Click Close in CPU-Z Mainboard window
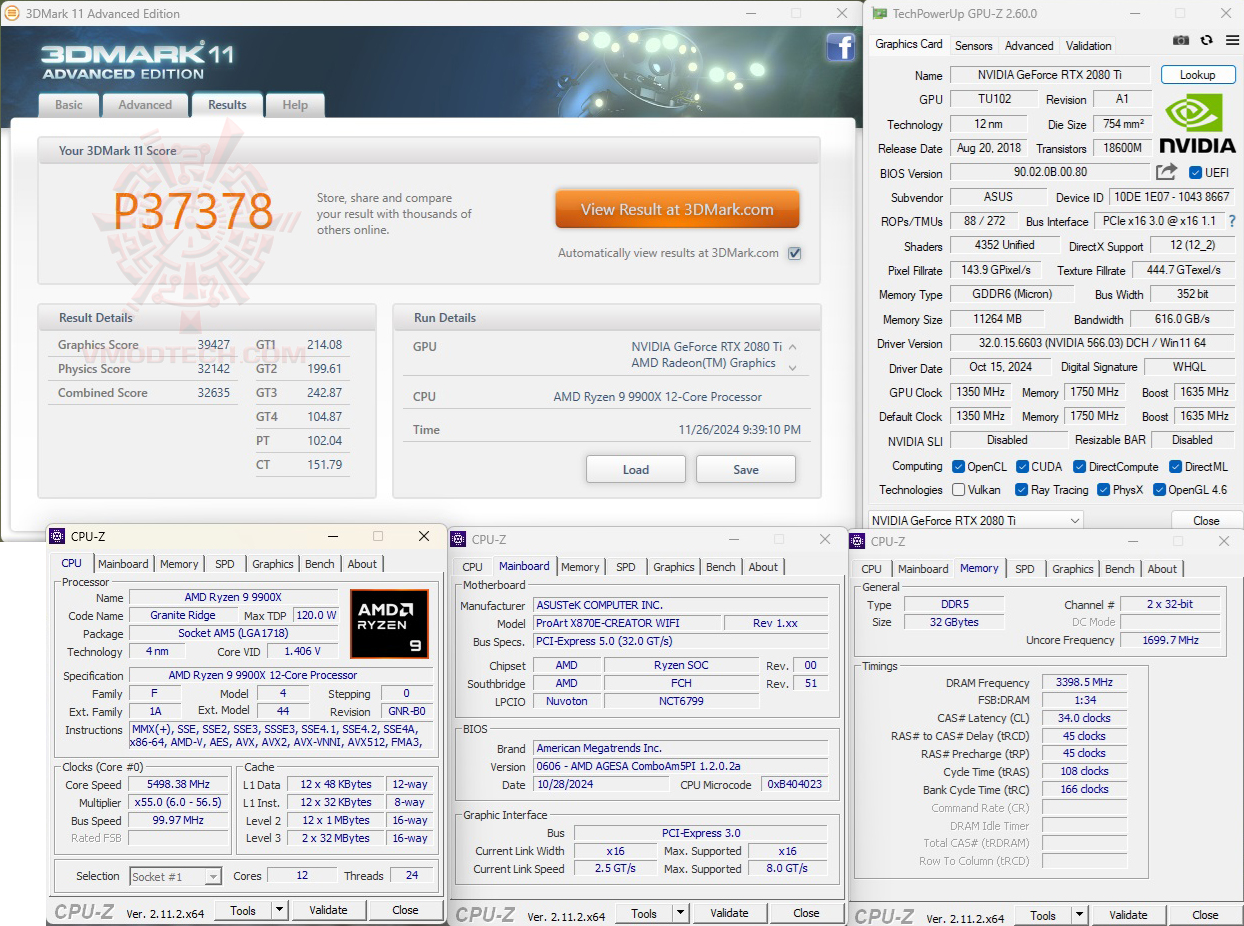The height and width of the screenshot is (926, 1244). coord(806,913)
